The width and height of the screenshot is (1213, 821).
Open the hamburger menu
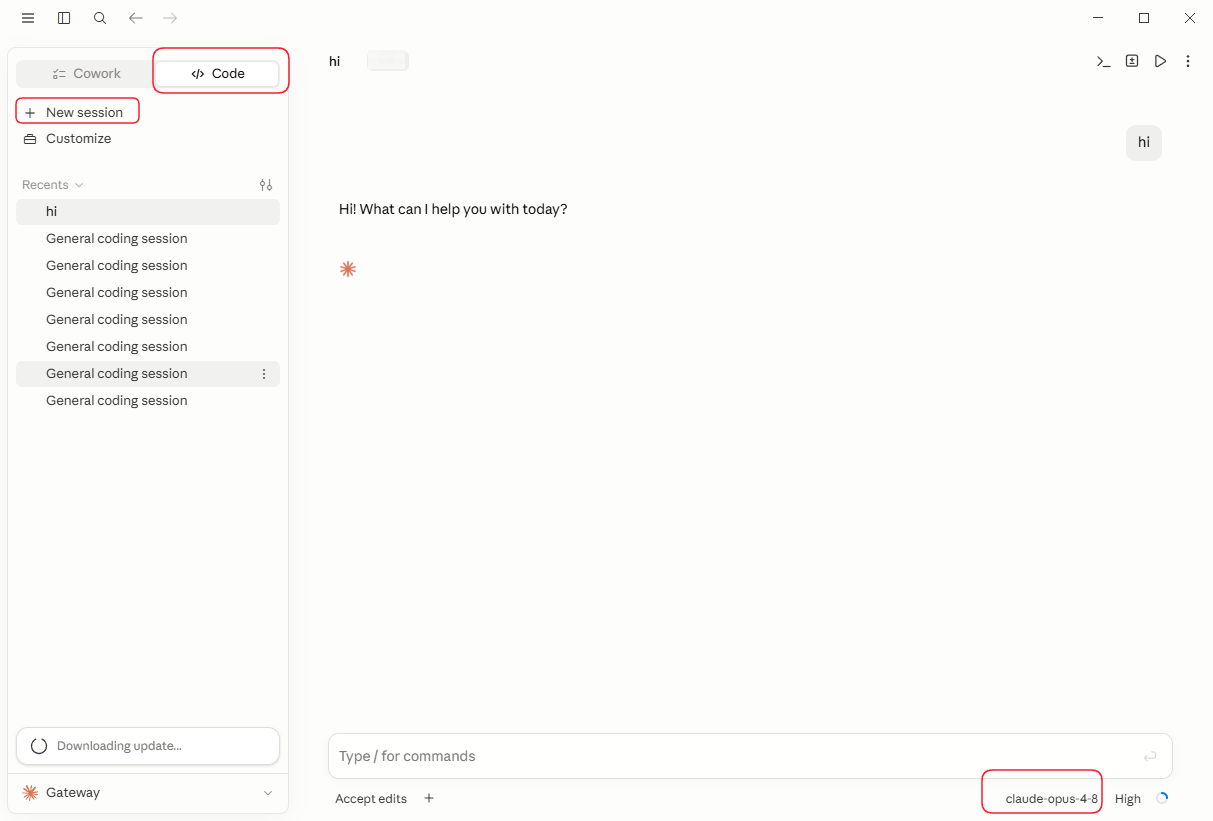click(x=28, y=18)
